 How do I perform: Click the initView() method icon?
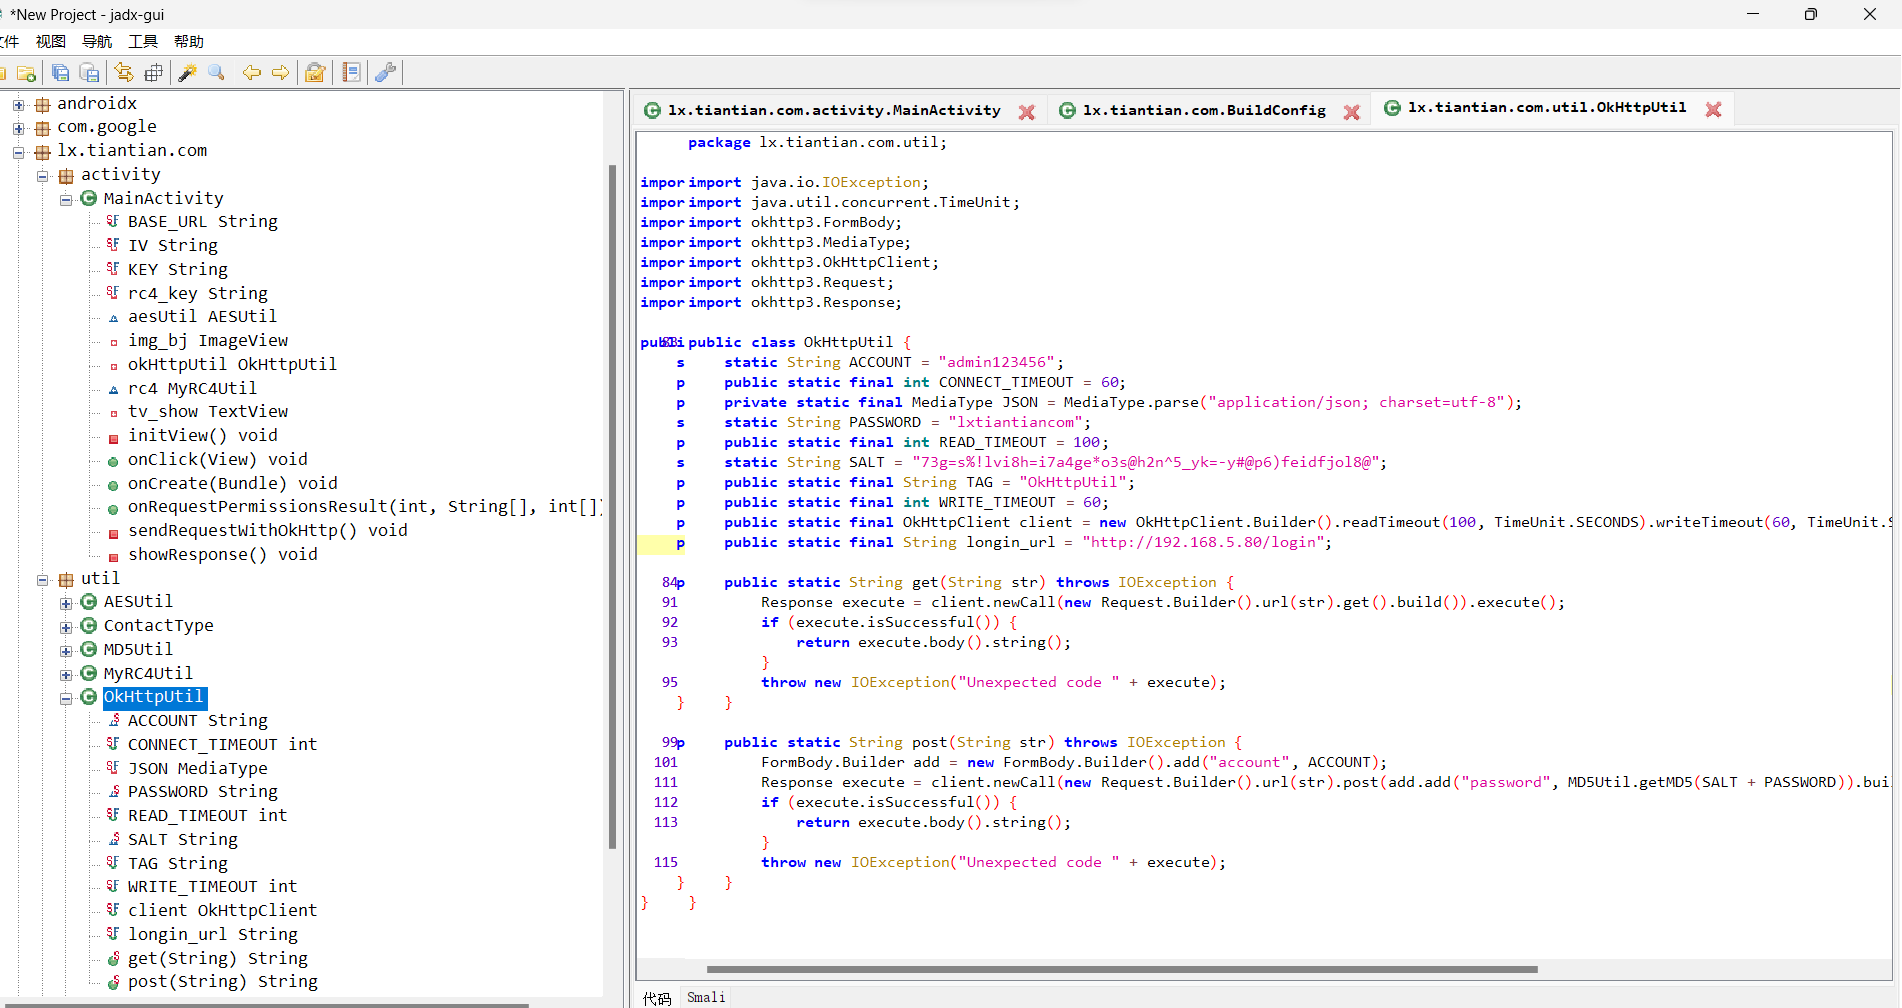(113, 437)
